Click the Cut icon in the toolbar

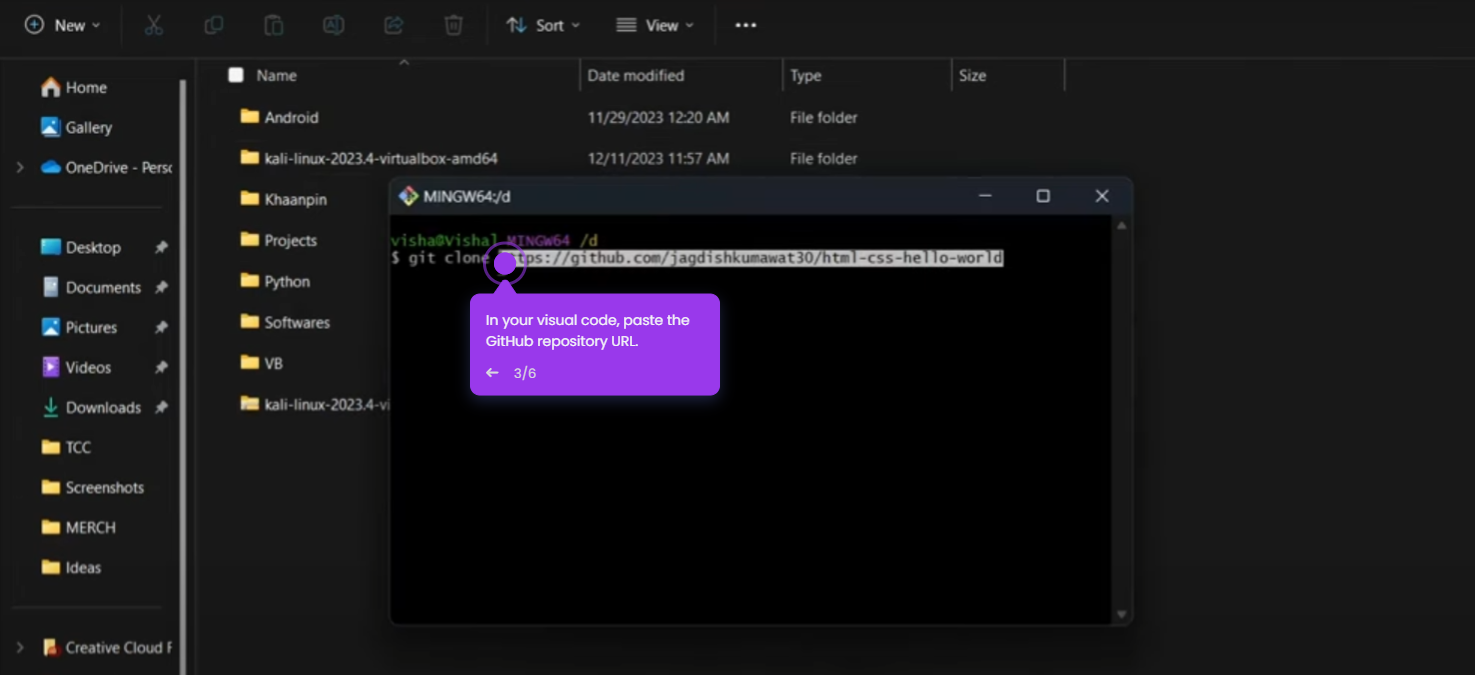click(153, 25)
